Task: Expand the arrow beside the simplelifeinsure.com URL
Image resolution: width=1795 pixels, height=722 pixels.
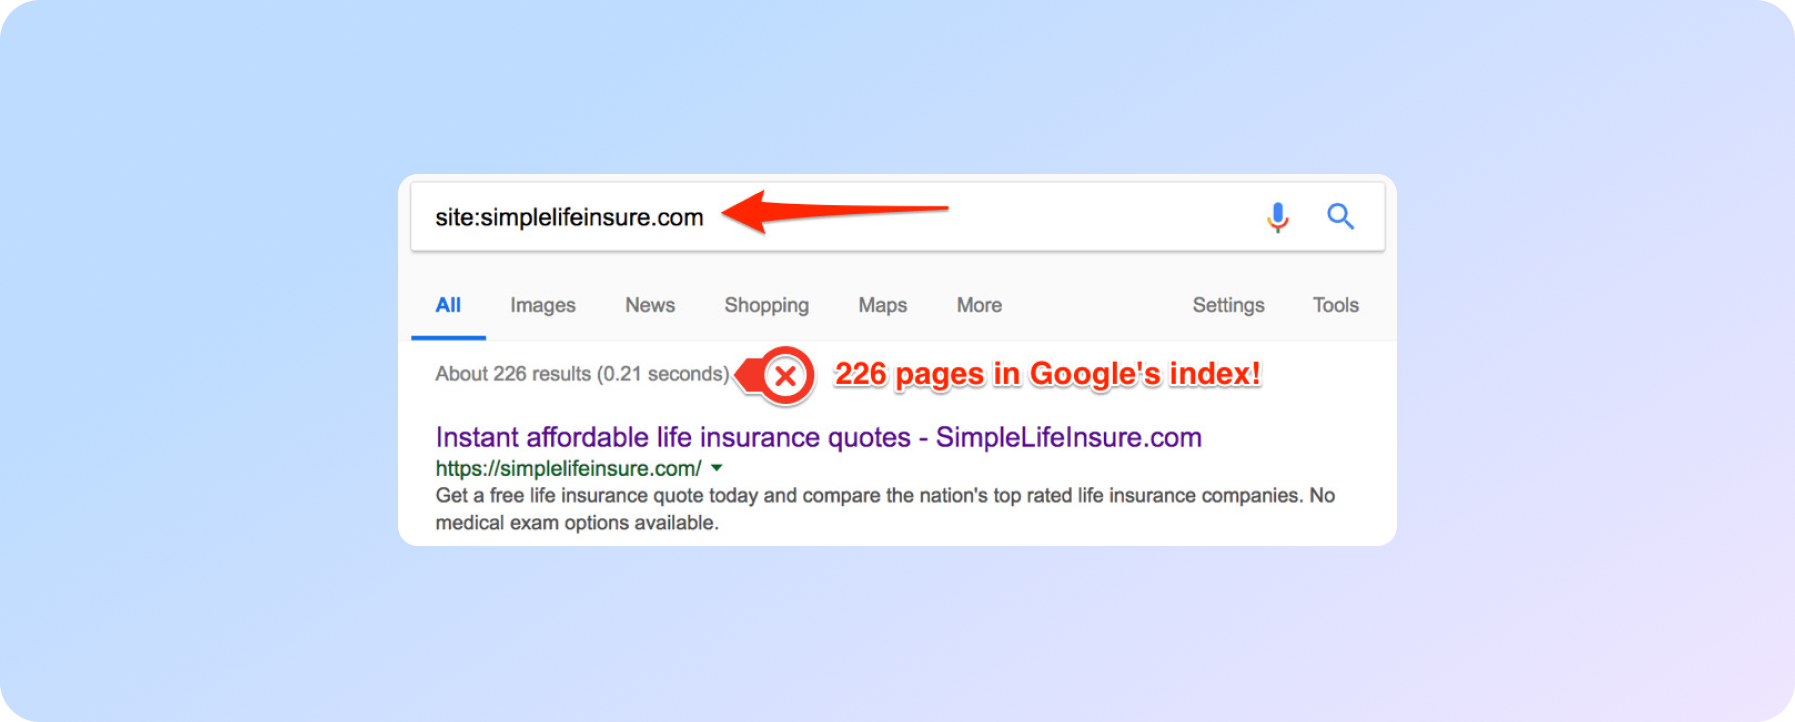Action: 716,468
